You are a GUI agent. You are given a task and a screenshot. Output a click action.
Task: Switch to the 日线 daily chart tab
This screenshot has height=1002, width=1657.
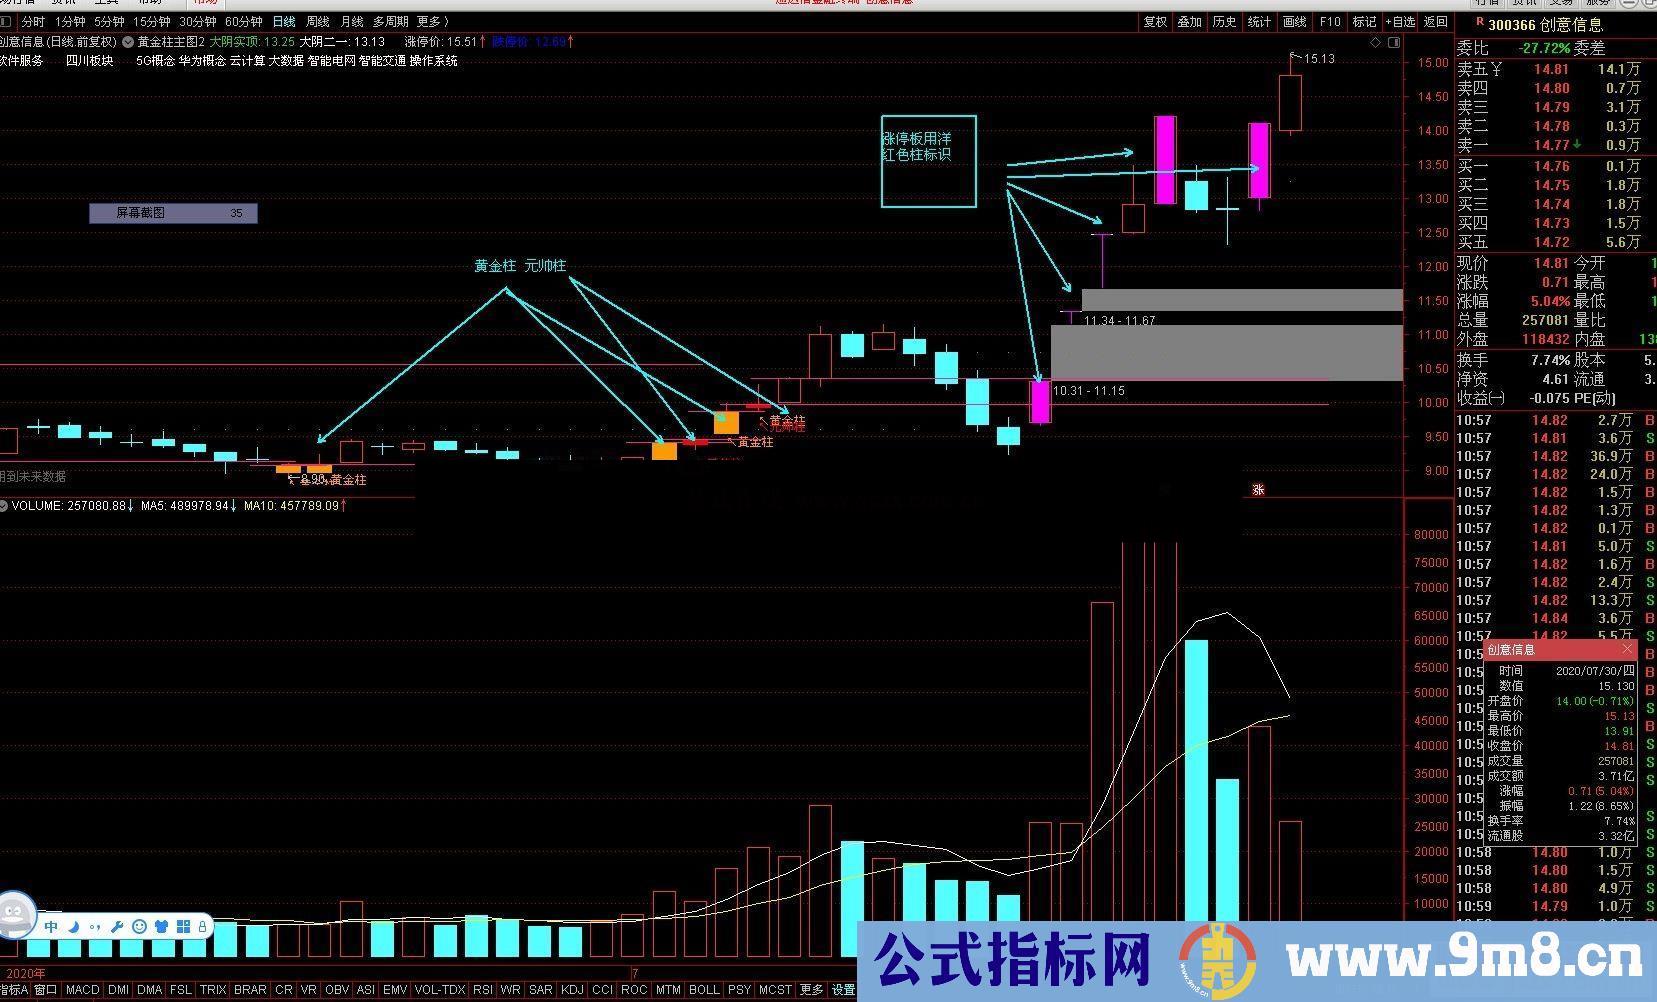point(284,21)
